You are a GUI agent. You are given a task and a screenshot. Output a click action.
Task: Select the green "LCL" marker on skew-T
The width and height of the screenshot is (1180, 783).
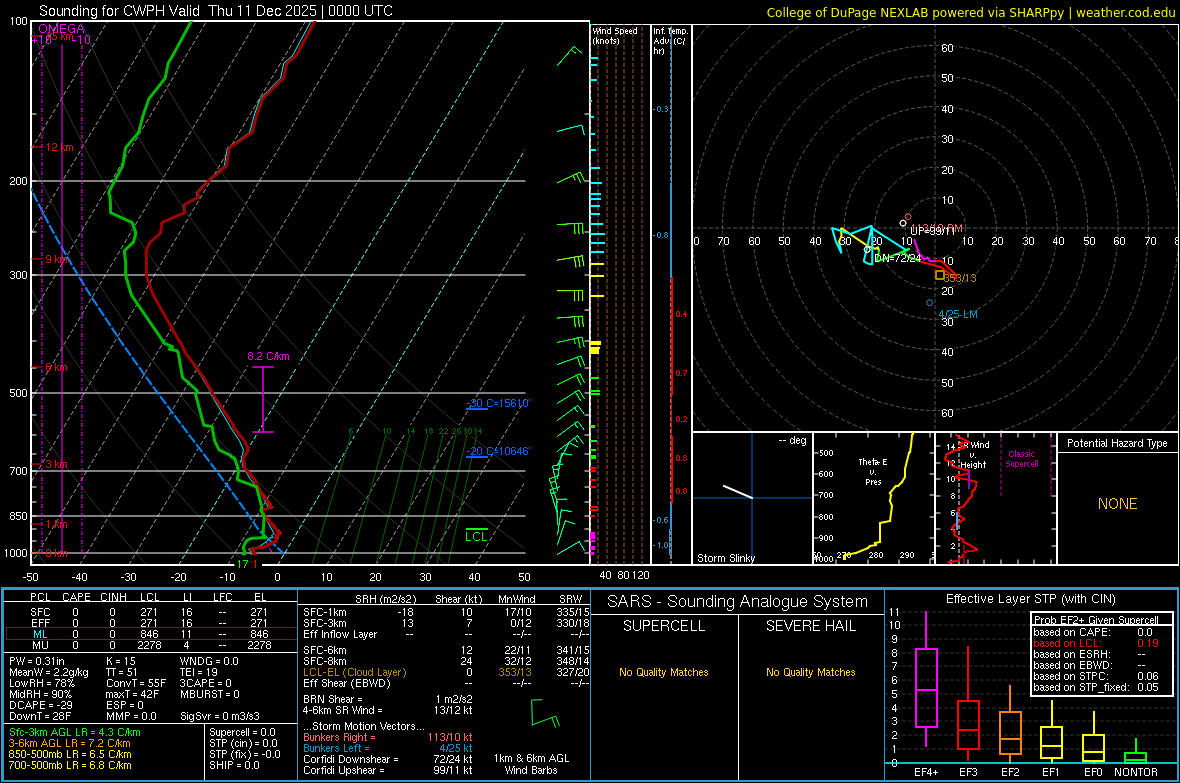pos(476,536)
